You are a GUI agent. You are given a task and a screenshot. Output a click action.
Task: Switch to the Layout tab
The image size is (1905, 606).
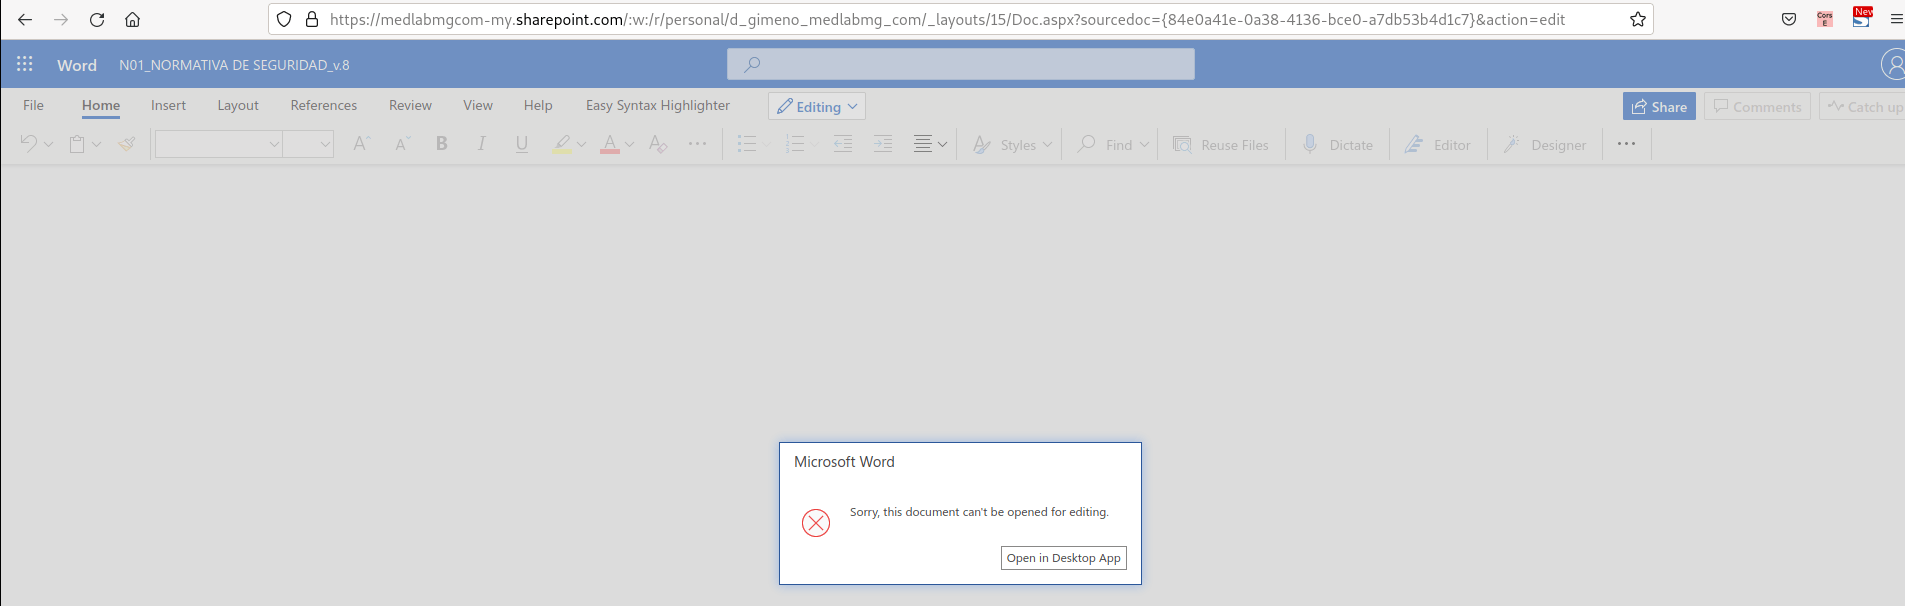[x=238, y=105]
